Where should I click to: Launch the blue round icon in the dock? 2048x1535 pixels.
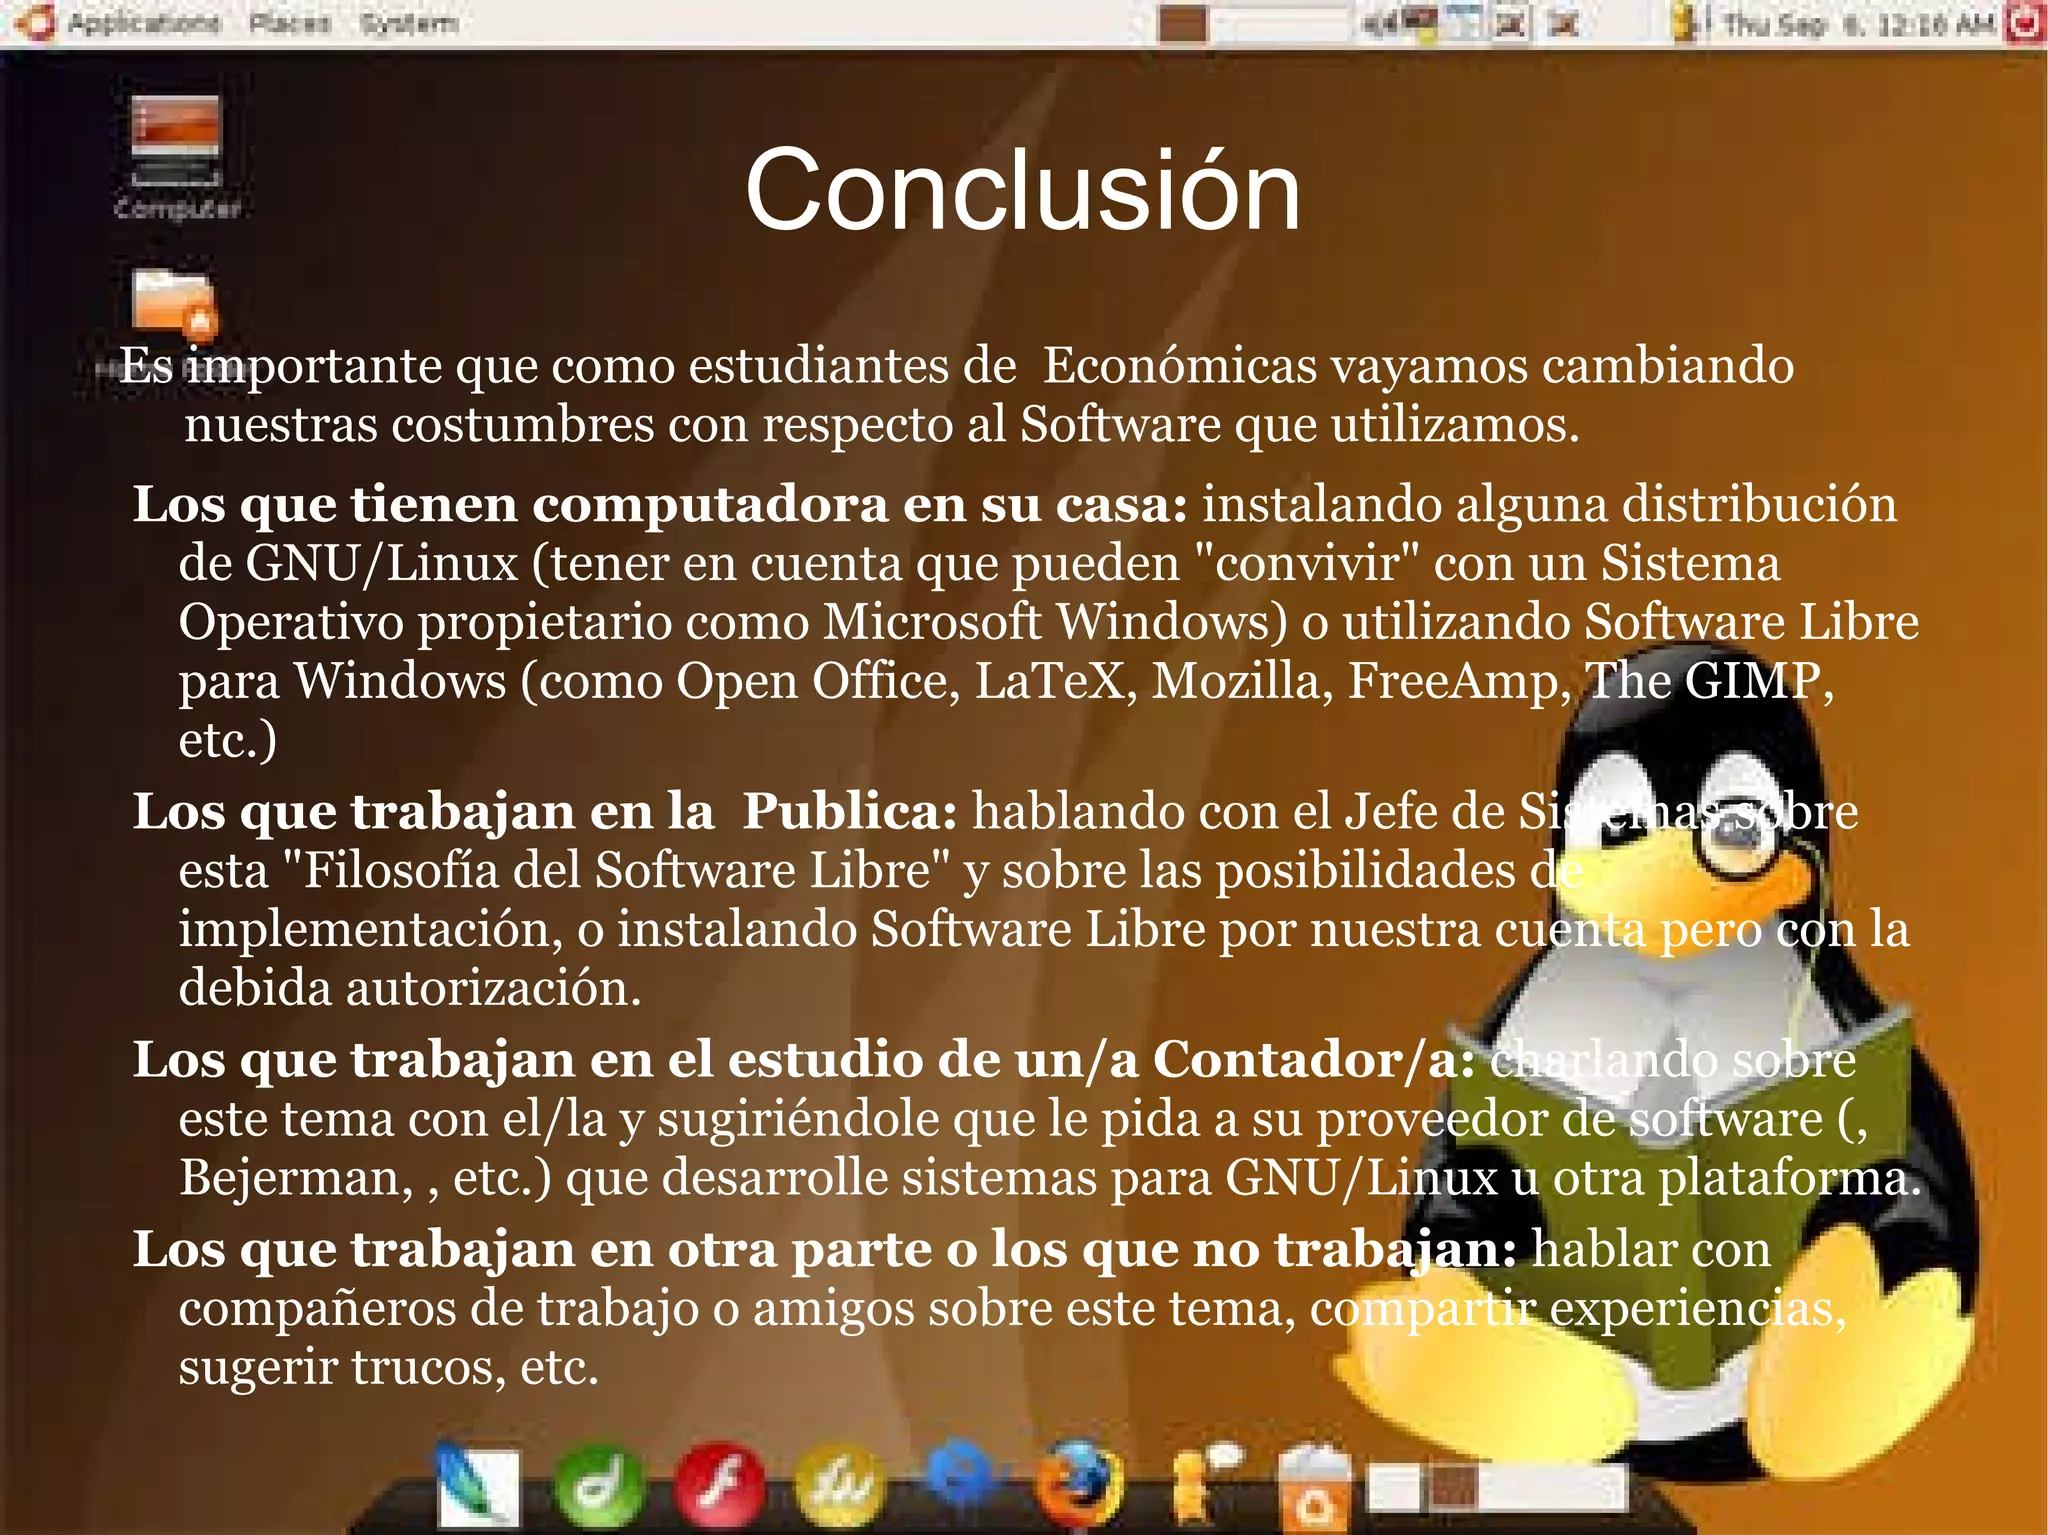click(x=962, y=1475)
